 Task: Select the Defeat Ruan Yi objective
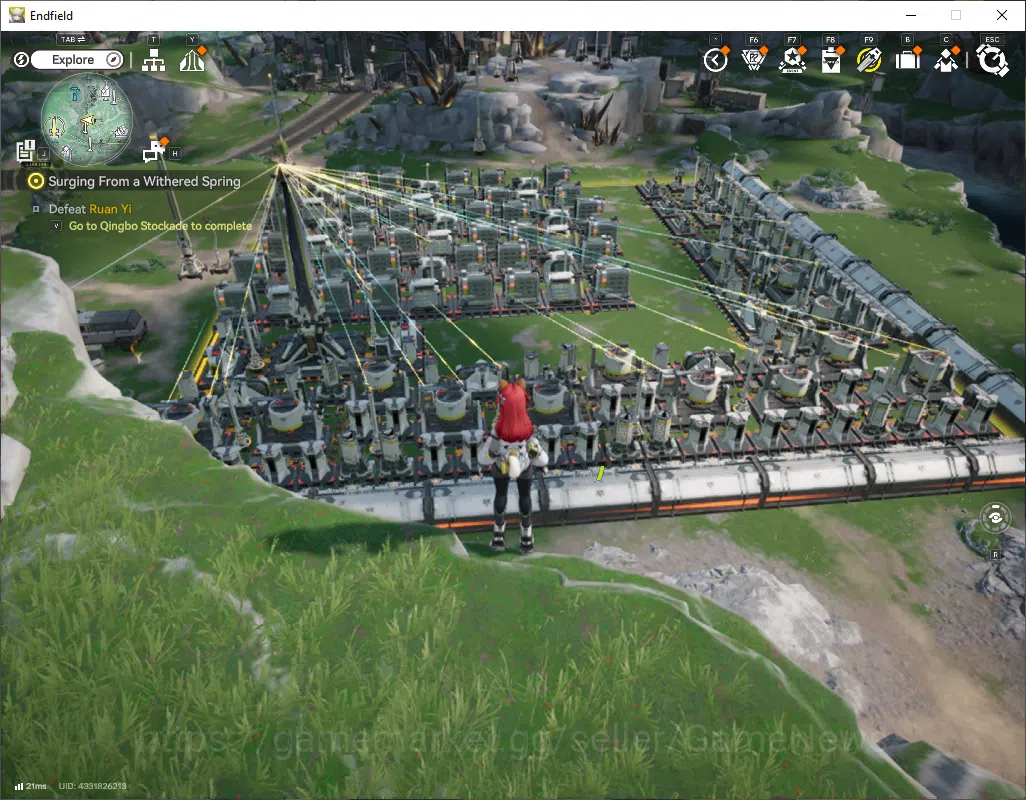[90, 209]
